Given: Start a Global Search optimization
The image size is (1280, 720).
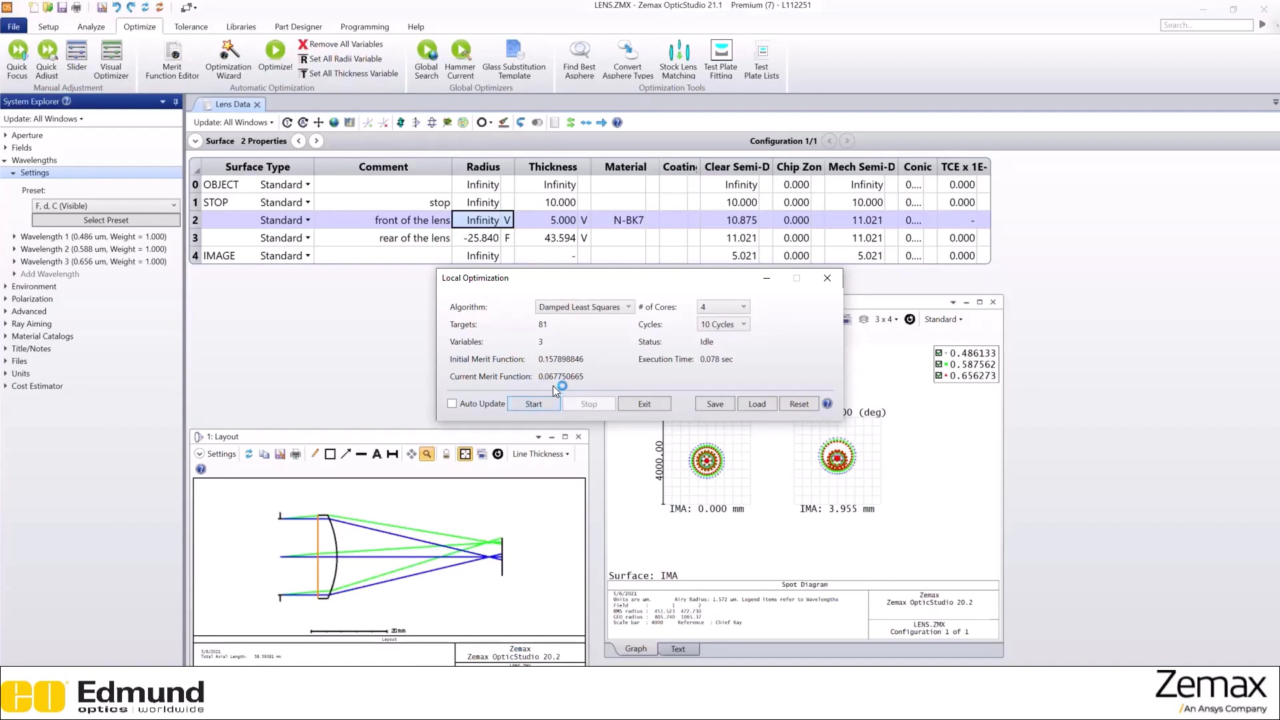Looking at the screenshot, I should coord(426,60).
